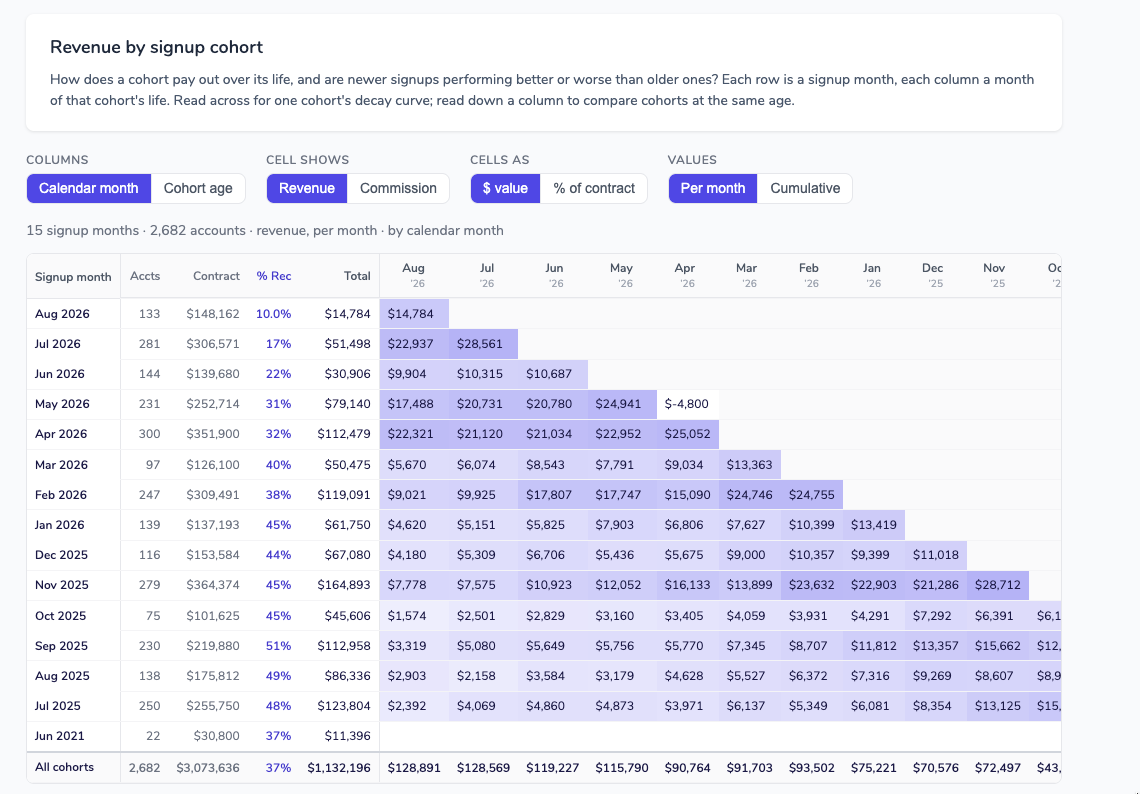Show Commission in cells
Image resolution: width=1140 pixels, height=794 pixels.
tap(398, 188)
